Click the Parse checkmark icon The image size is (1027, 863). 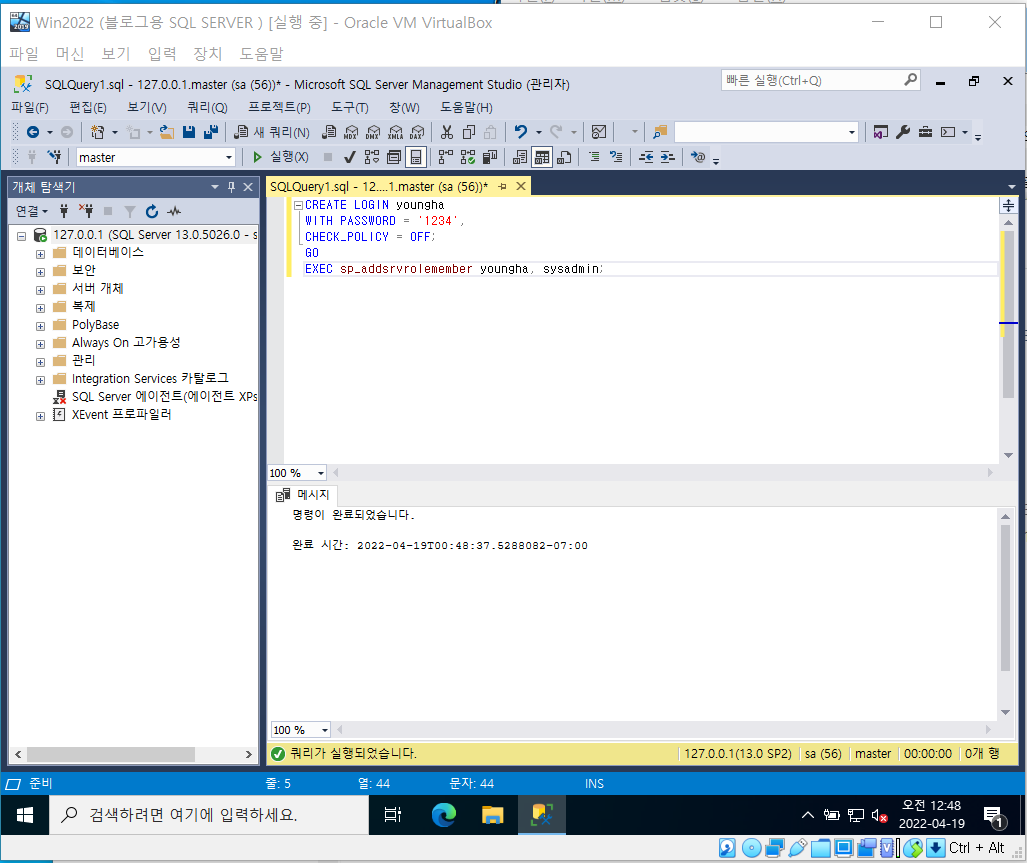(350, 157)
